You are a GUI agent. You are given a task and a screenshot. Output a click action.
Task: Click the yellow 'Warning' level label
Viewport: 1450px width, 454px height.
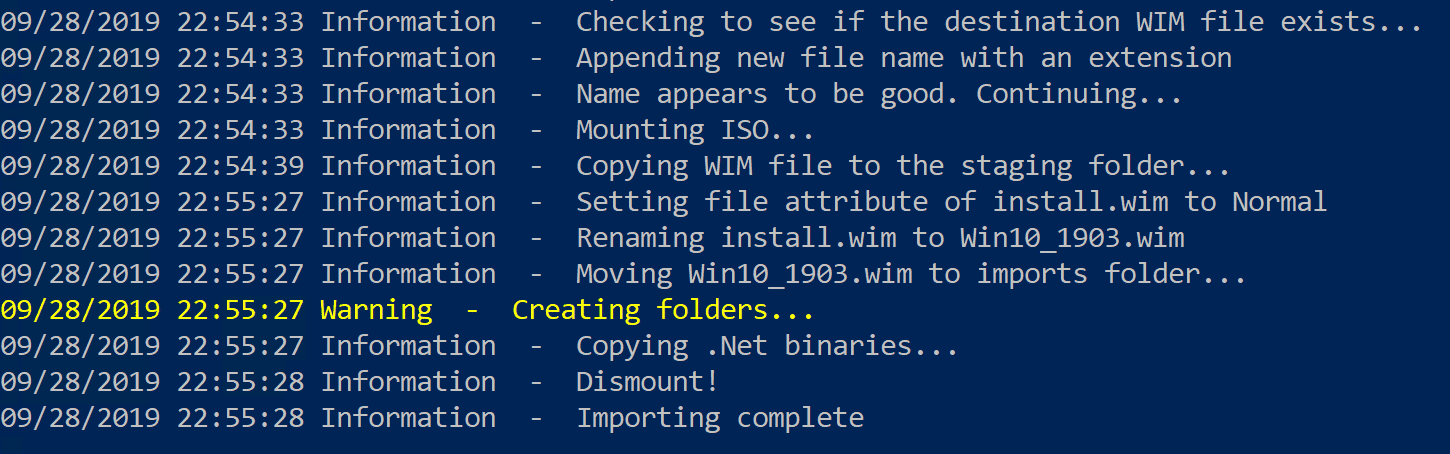point(376,310)
